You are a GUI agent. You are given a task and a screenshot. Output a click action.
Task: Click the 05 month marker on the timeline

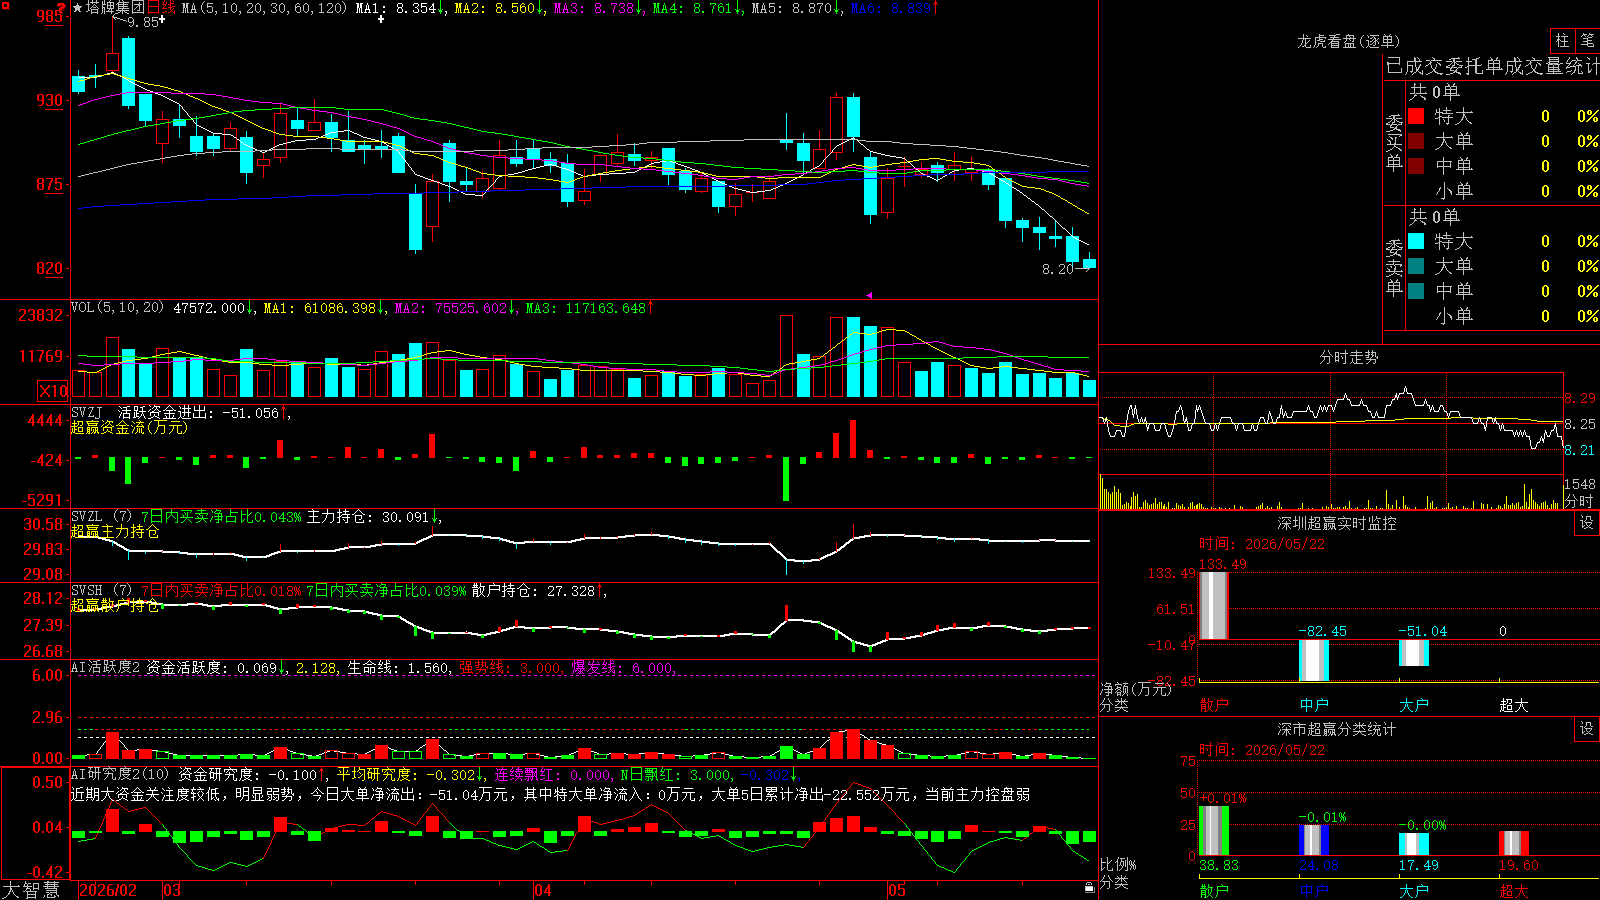(897, 890)
